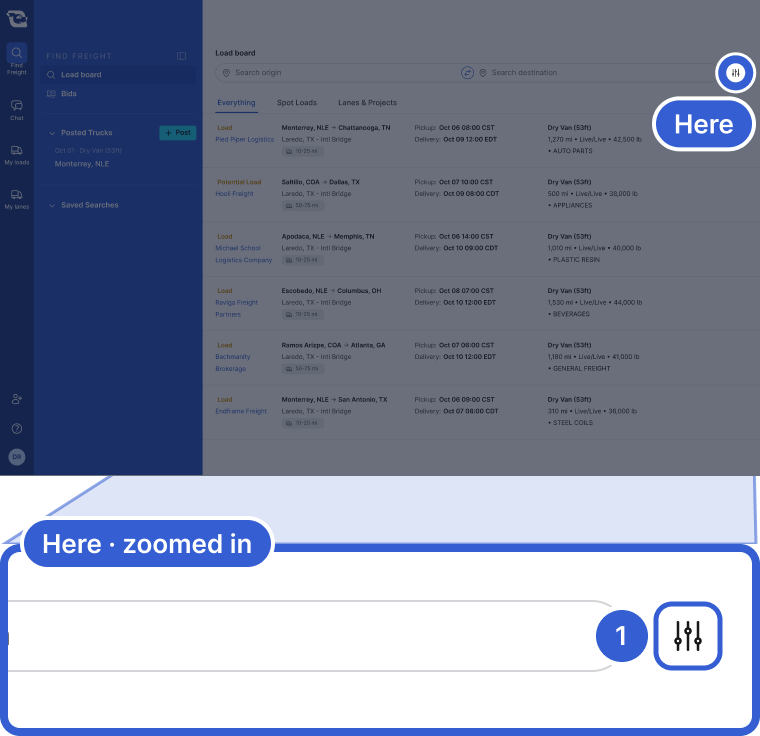Image resolution: width=760 pixels, height=736 pixels.
Task: Click the route Monterrey, NLE → San Antonio, TX
Action: (x=334, y=400)
